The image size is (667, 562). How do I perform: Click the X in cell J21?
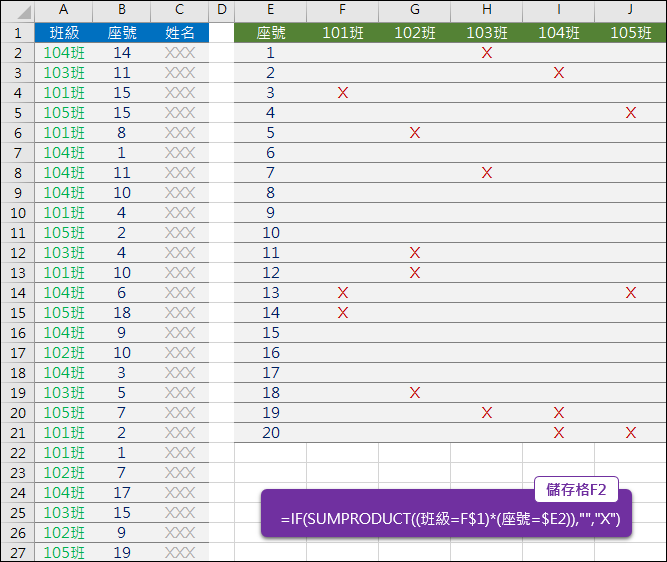tap(631, 433)
